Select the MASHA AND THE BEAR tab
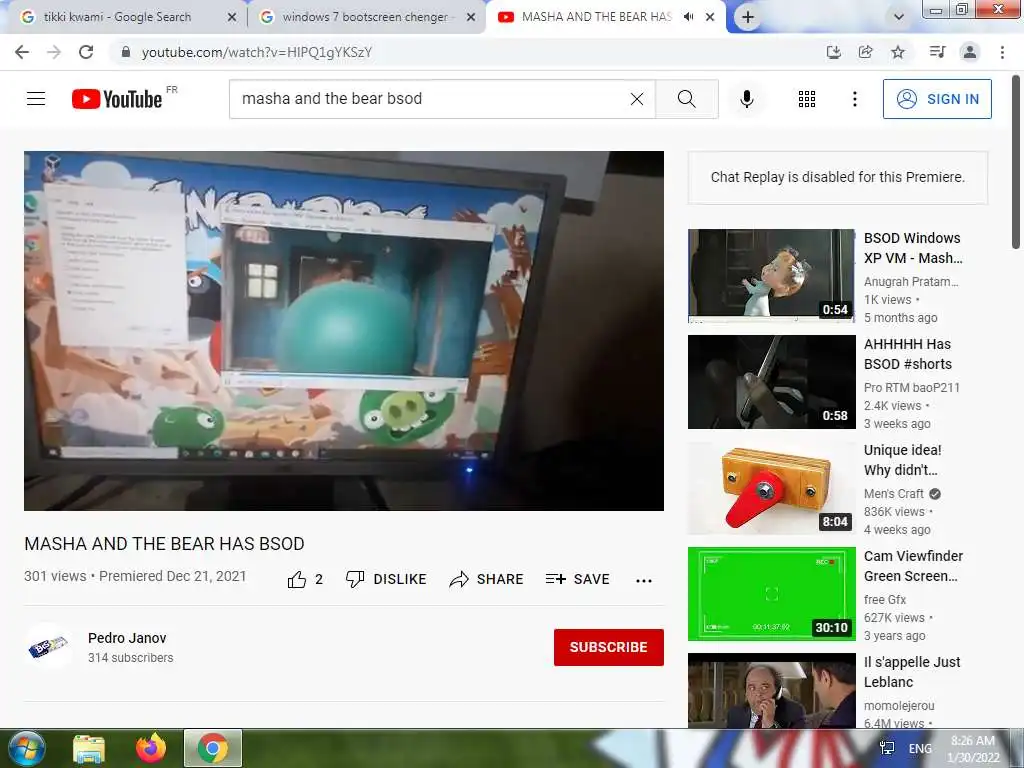Viewport: 1024px width, 768px height. (596, 17)
